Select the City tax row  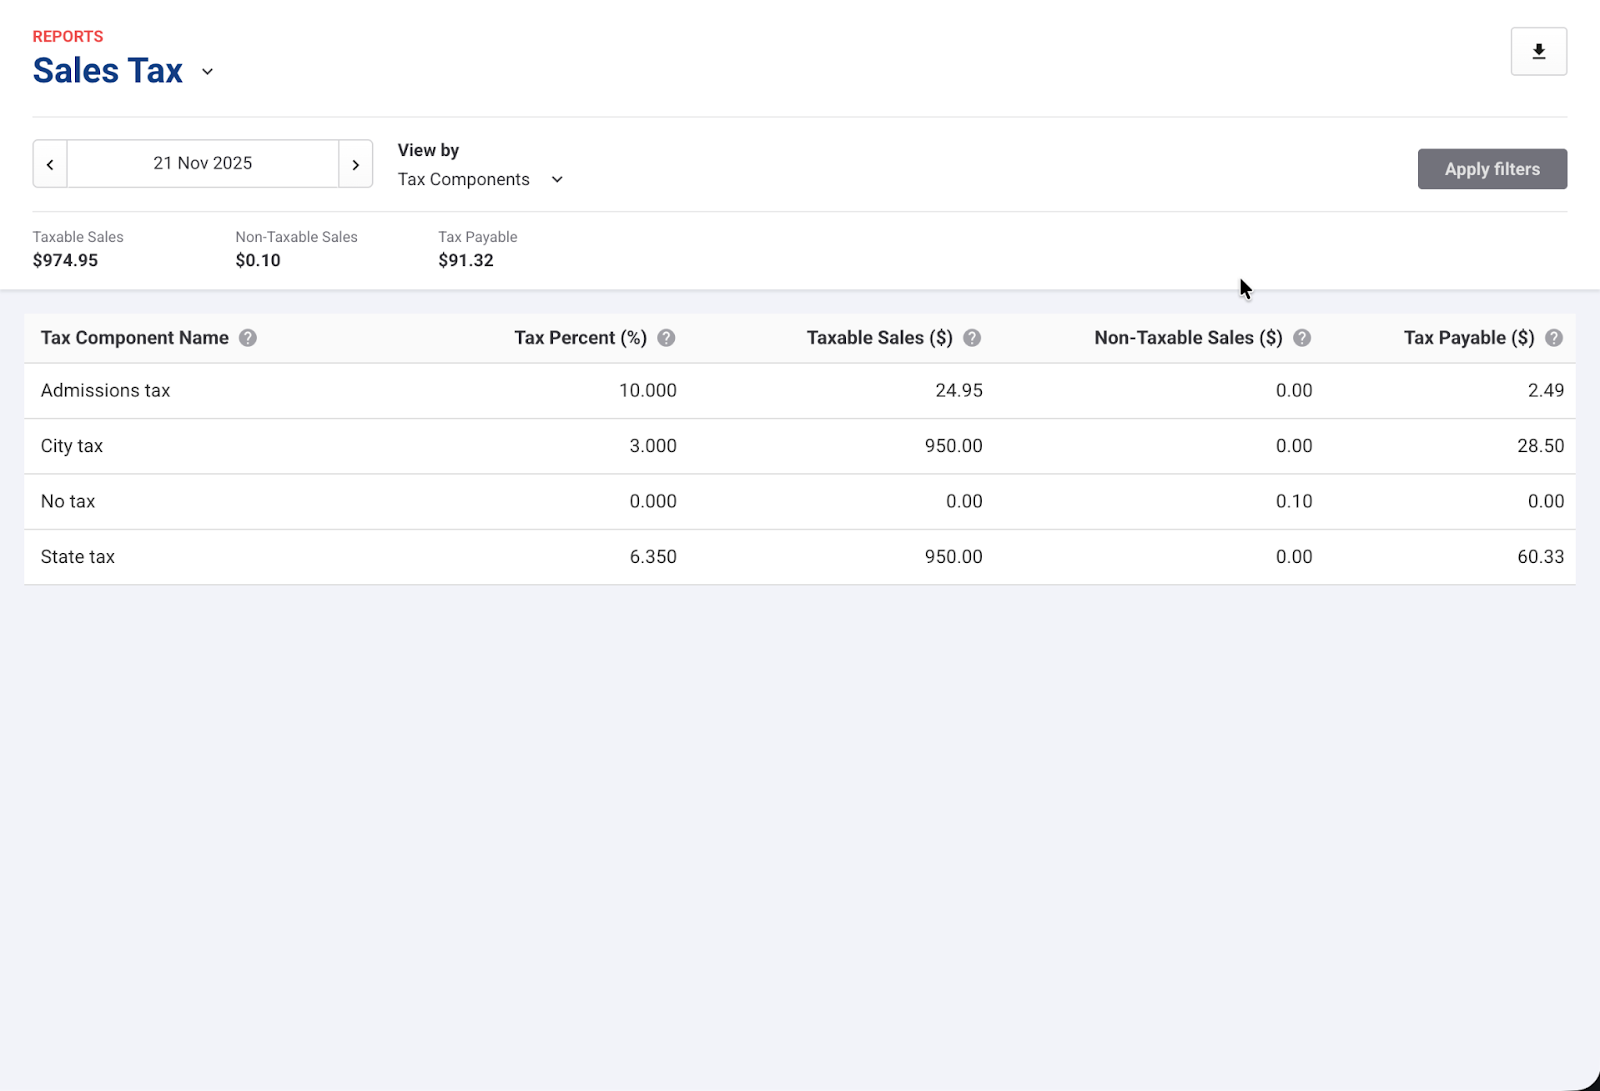pyautogui.click(x=72, y=446)
